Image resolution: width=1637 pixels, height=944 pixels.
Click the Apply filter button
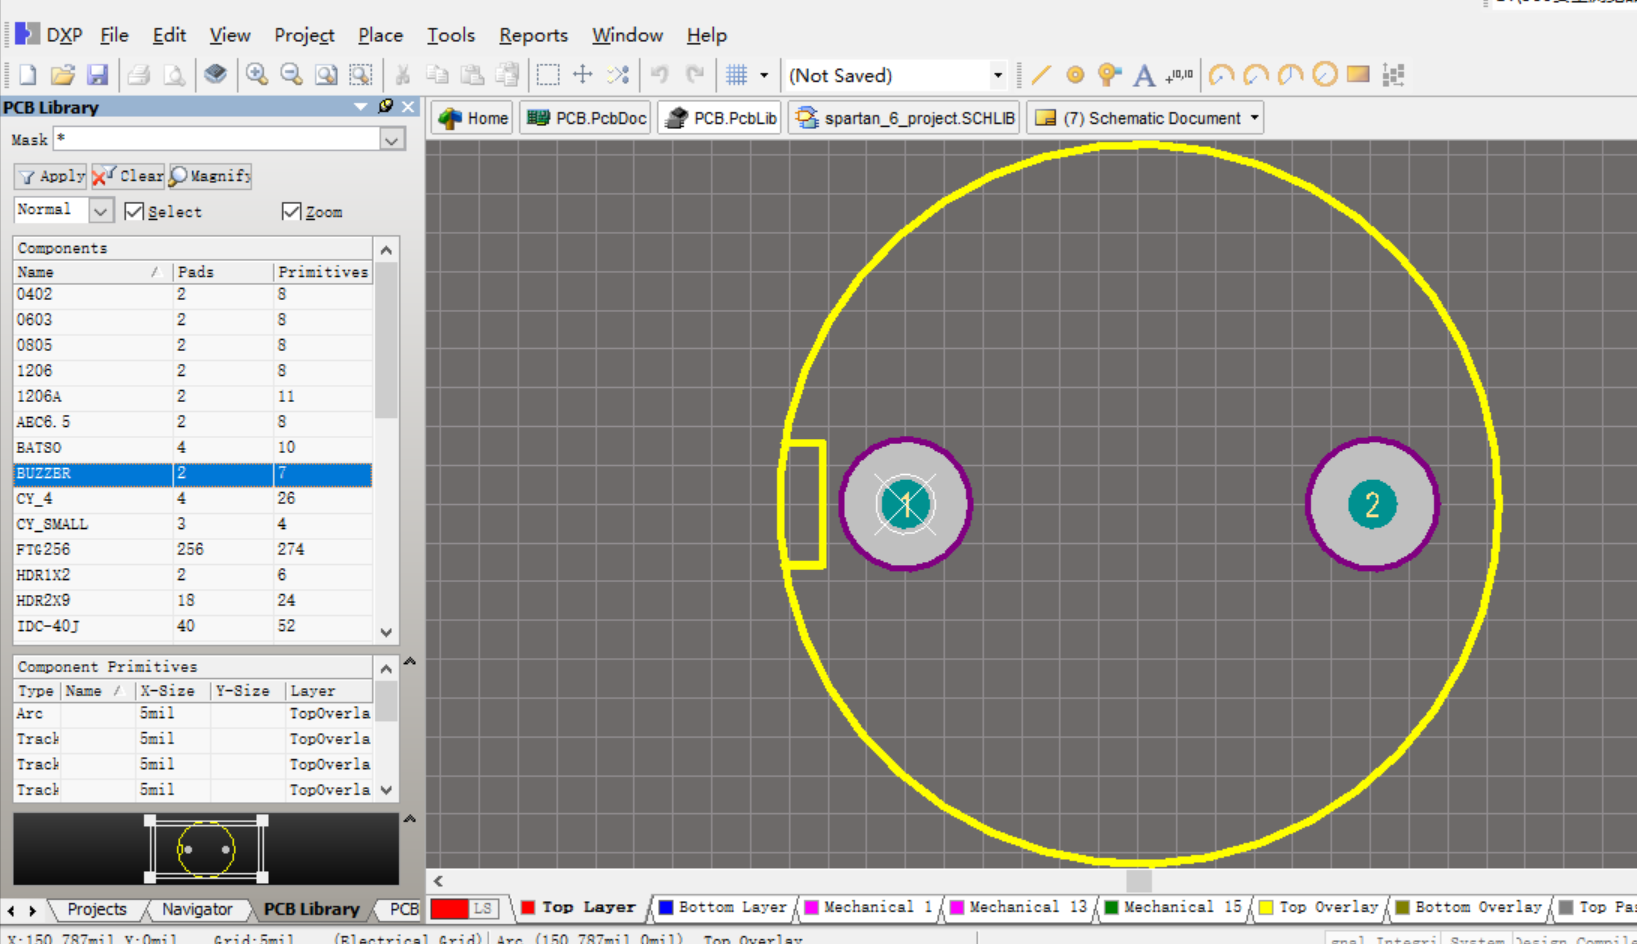click(x=51, y=176)
